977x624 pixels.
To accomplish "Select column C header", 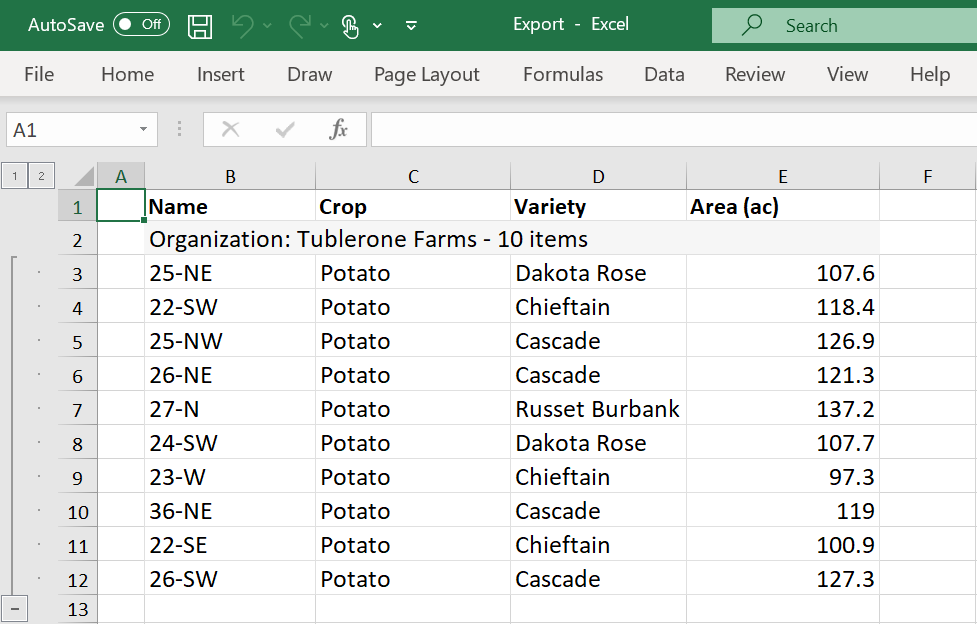I will [x=413, y=176].
